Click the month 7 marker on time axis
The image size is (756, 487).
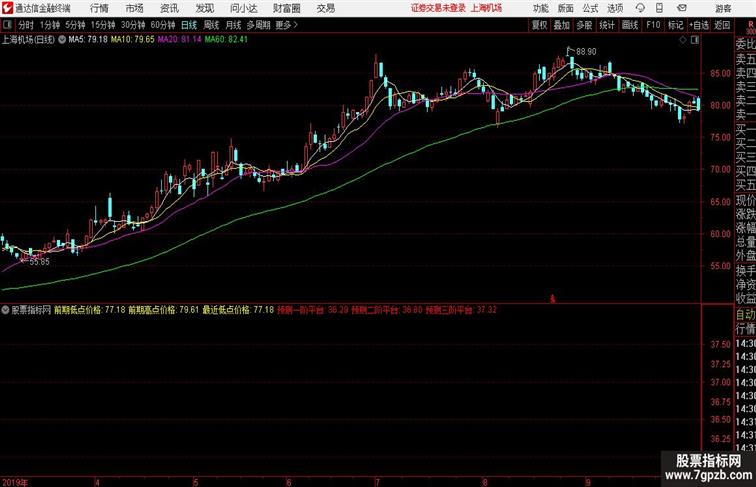(x=378, y=482)
